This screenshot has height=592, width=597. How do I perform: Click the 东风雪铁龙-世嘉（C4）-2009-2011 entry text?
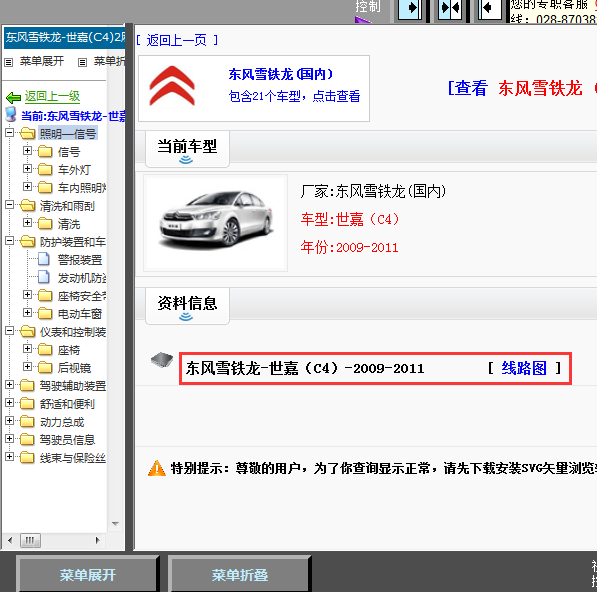point(305,368)
